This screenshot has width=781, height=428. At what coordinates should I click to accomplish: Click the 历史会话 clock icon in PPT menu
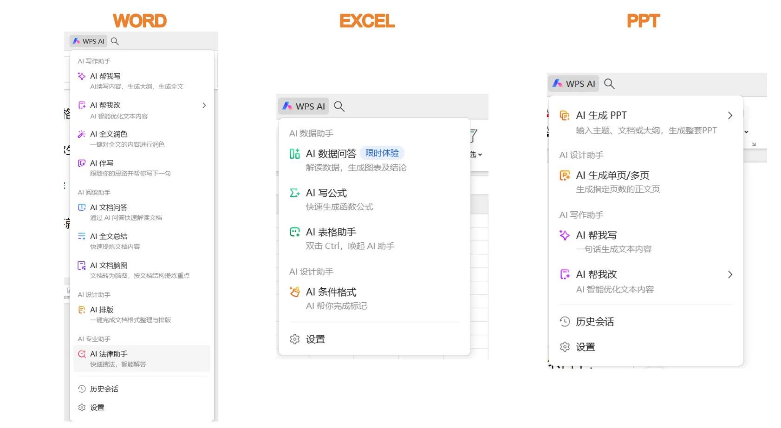pos(564,321)
